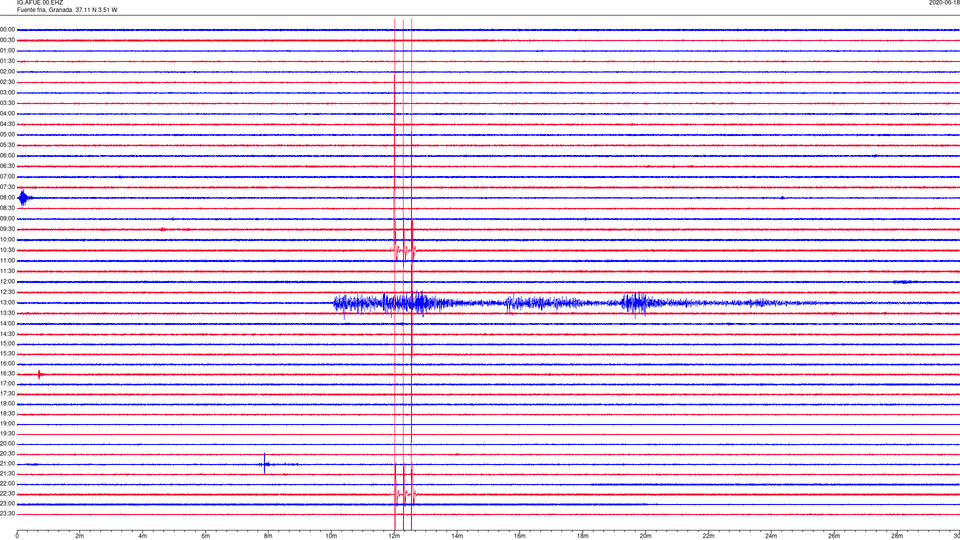Select the 19:00 trace time label

(x=7, y=424)
